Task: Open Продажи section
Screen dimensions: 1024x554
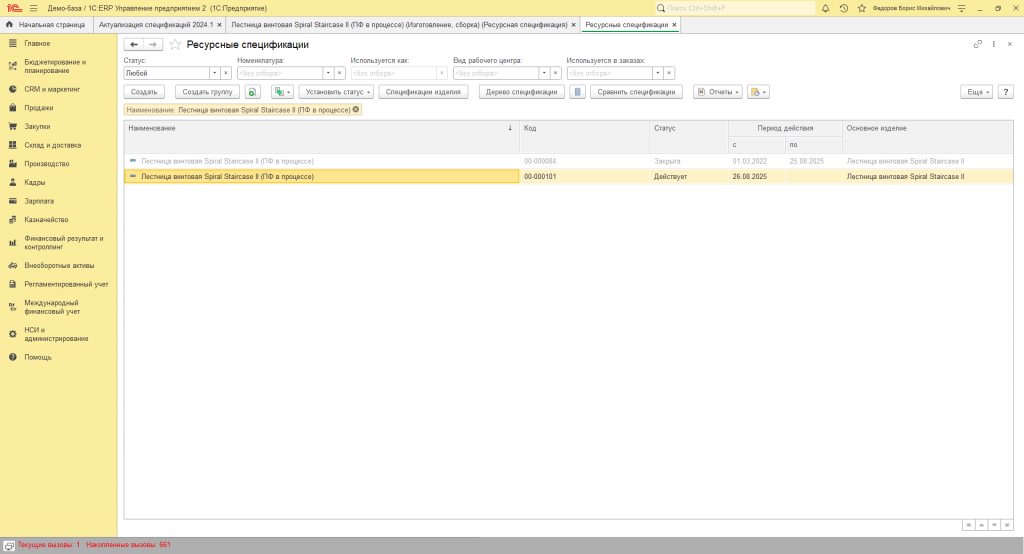Action: tap(39, 108)
